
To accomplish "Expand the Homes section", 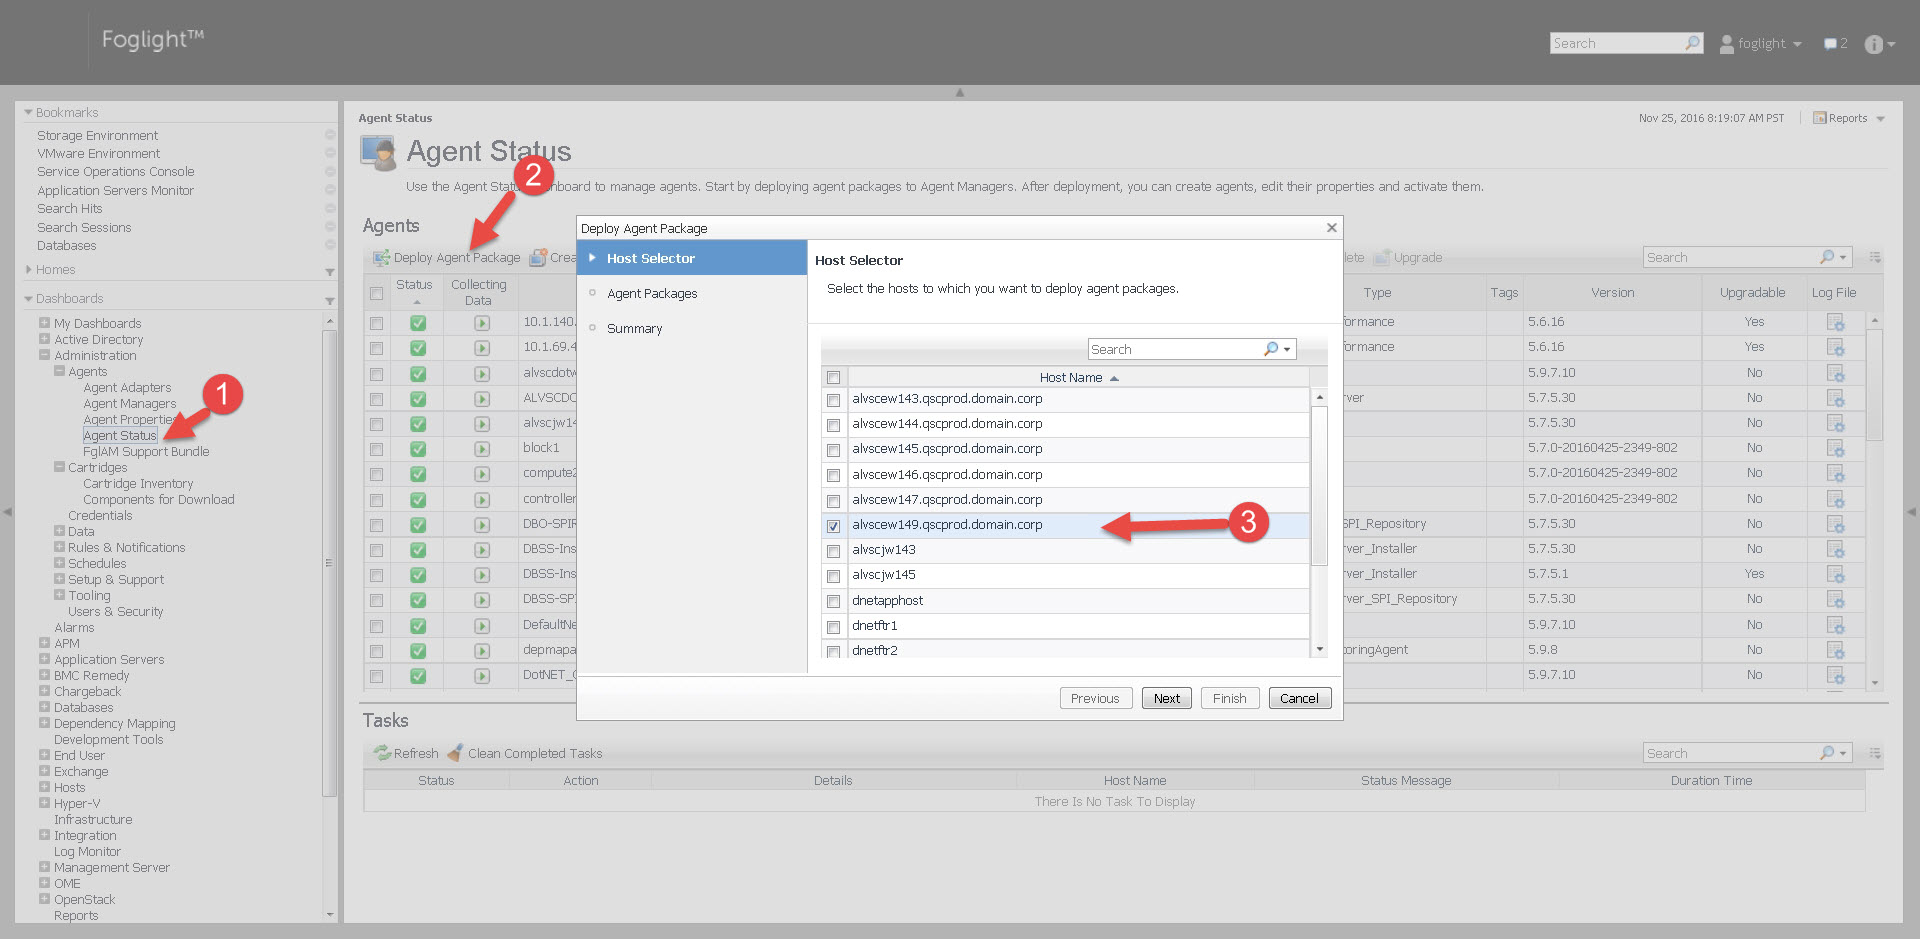I will 28,269.
